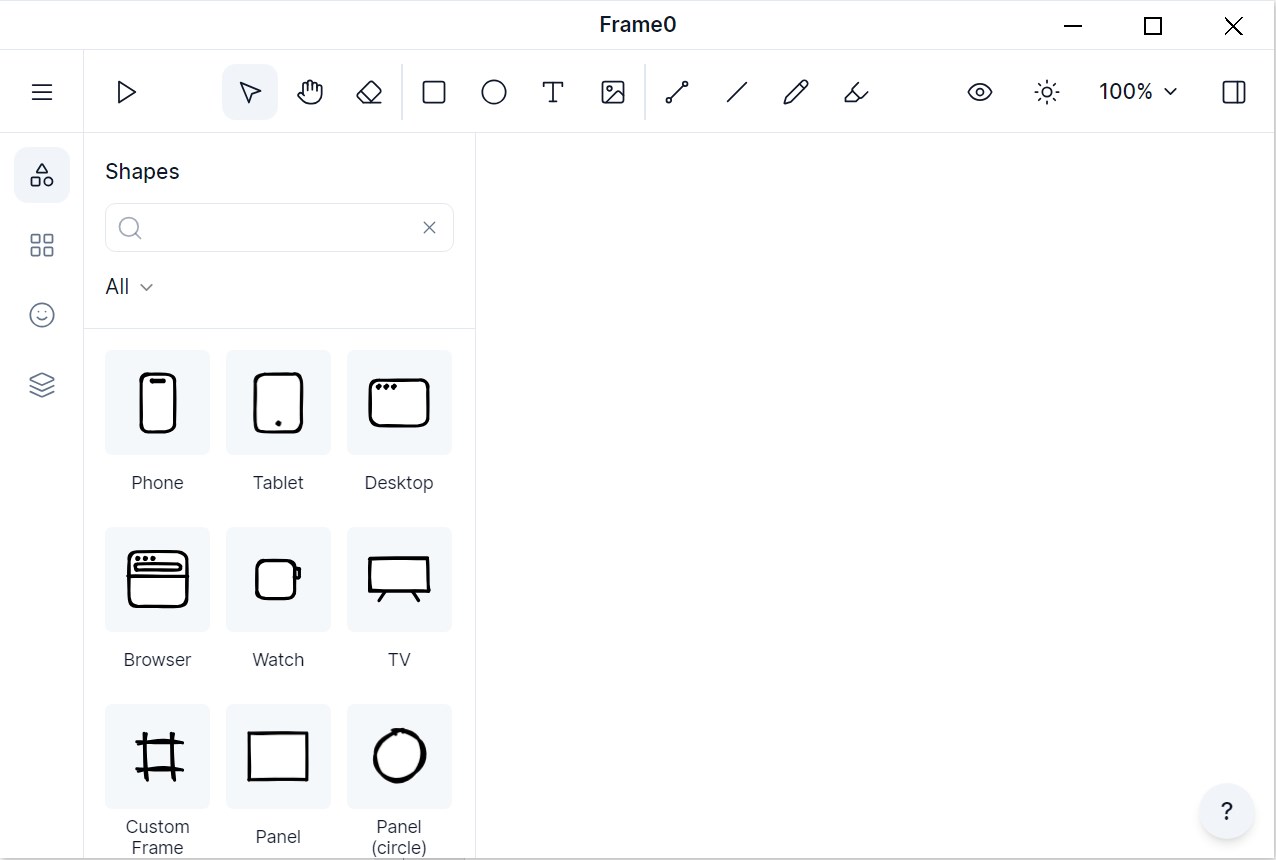Toggle light/dark theme sun icon
This screenshot has width=1276, height=860.
tap(1047, 92)
